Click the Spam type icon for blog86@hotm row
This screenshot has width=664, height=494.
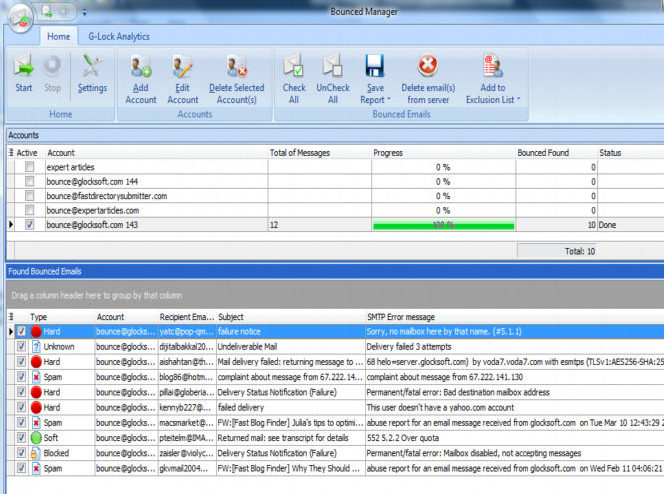click(x=36, y=377)
